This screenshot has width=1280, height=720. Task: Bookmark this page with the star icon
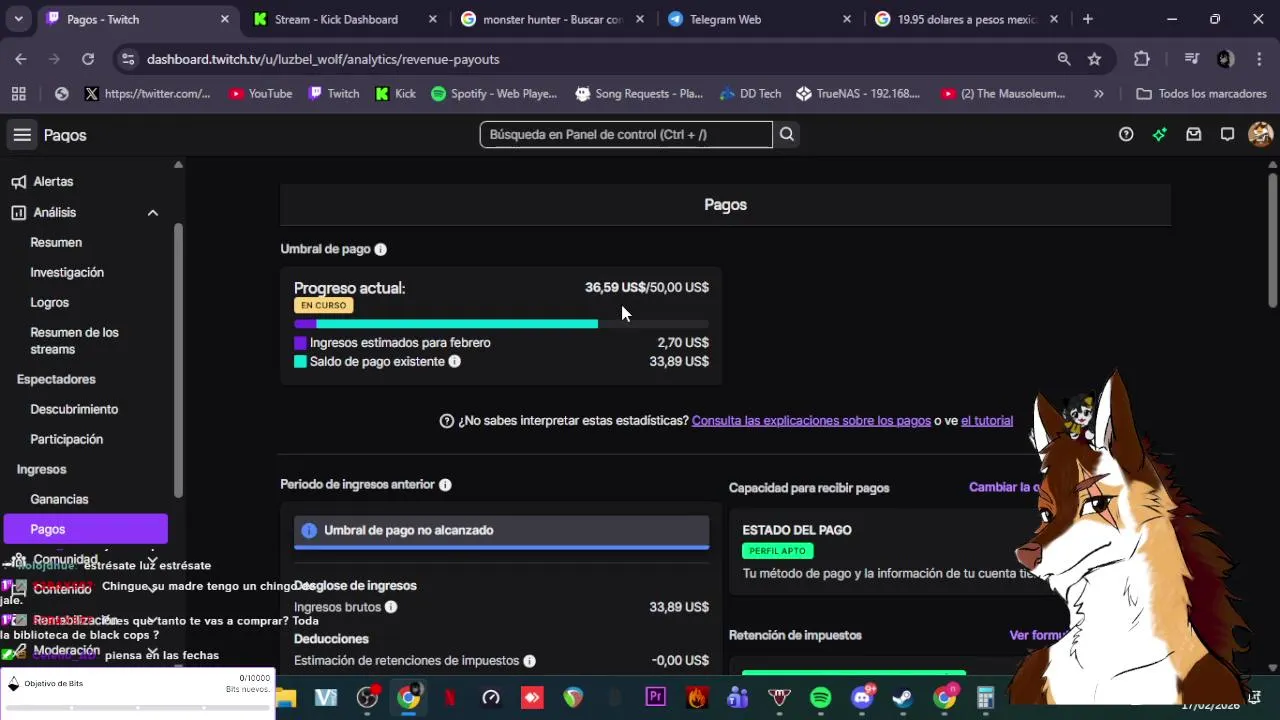pyautogui.click(x=1094, y=59)
